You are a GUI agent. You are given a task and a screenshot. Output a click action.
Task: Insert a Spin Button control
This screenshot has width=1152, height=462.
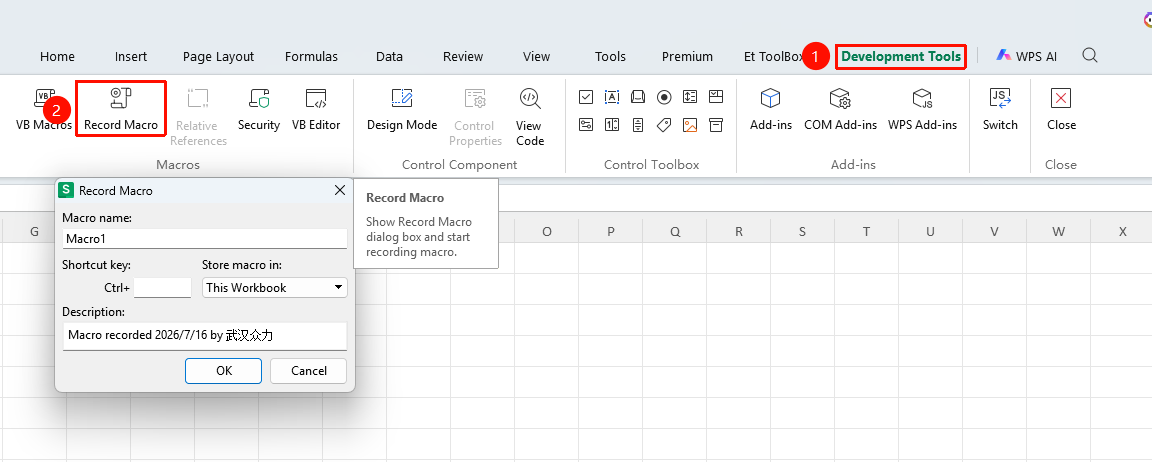pyautogui.click(x=612, y=125)
